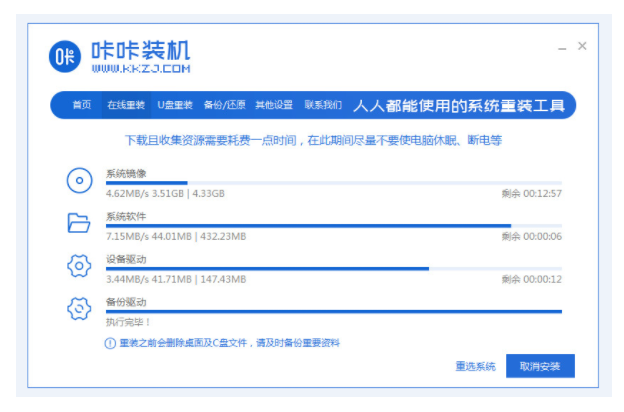This screenshot has height=412, width=624.
Task: Click the warning info icon at bottom
Action: (x=111, y=343)
